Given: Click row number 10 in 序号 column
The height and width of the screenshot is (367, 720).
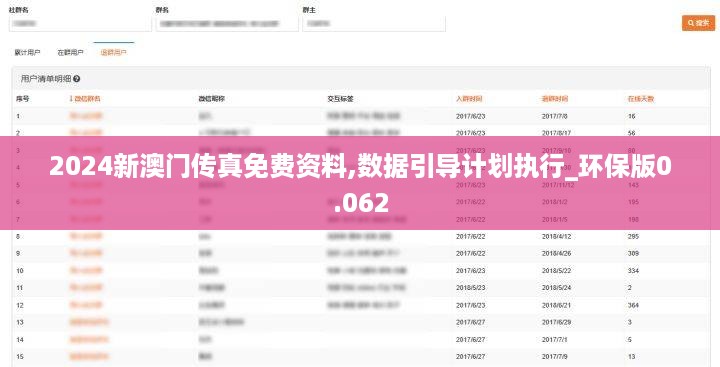Looking at the screenshot, I should 20,271.
